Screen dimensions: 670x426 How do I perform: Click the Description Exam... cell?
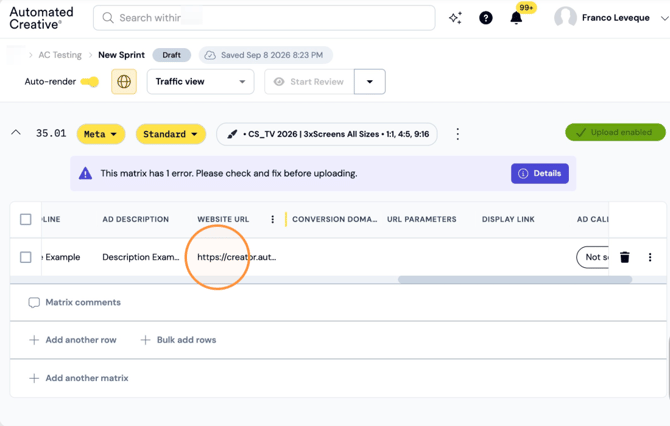tap(141, 257)
